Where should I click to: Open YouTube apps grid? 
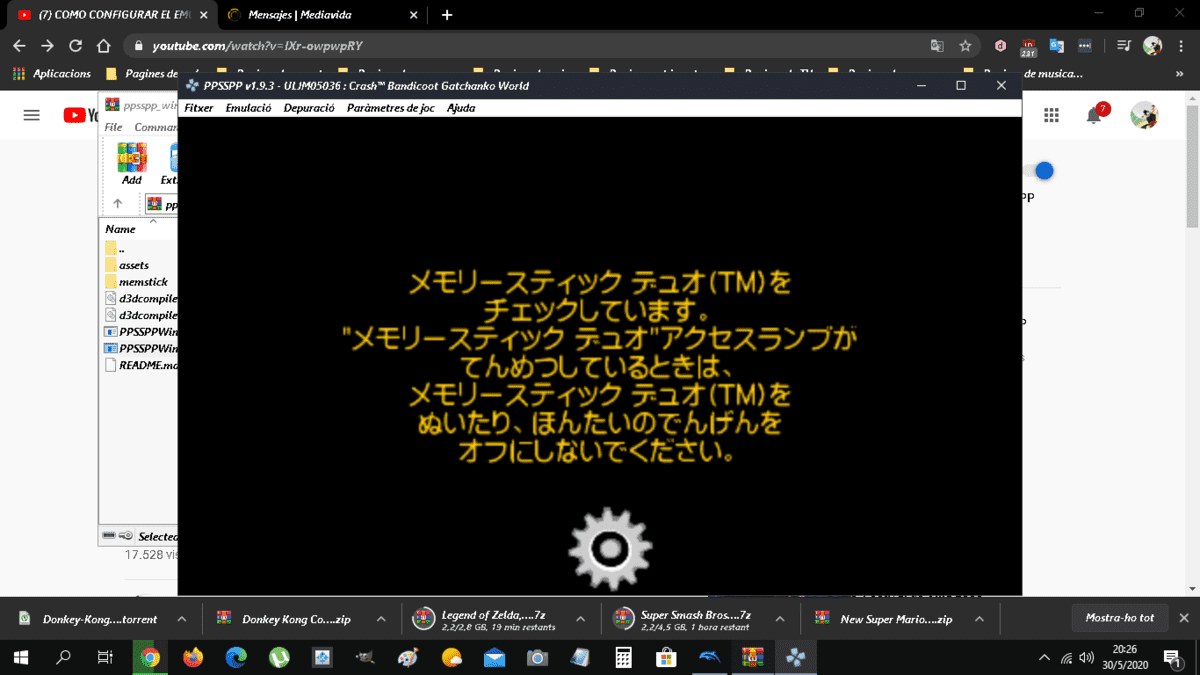(x=1051, y=115)
